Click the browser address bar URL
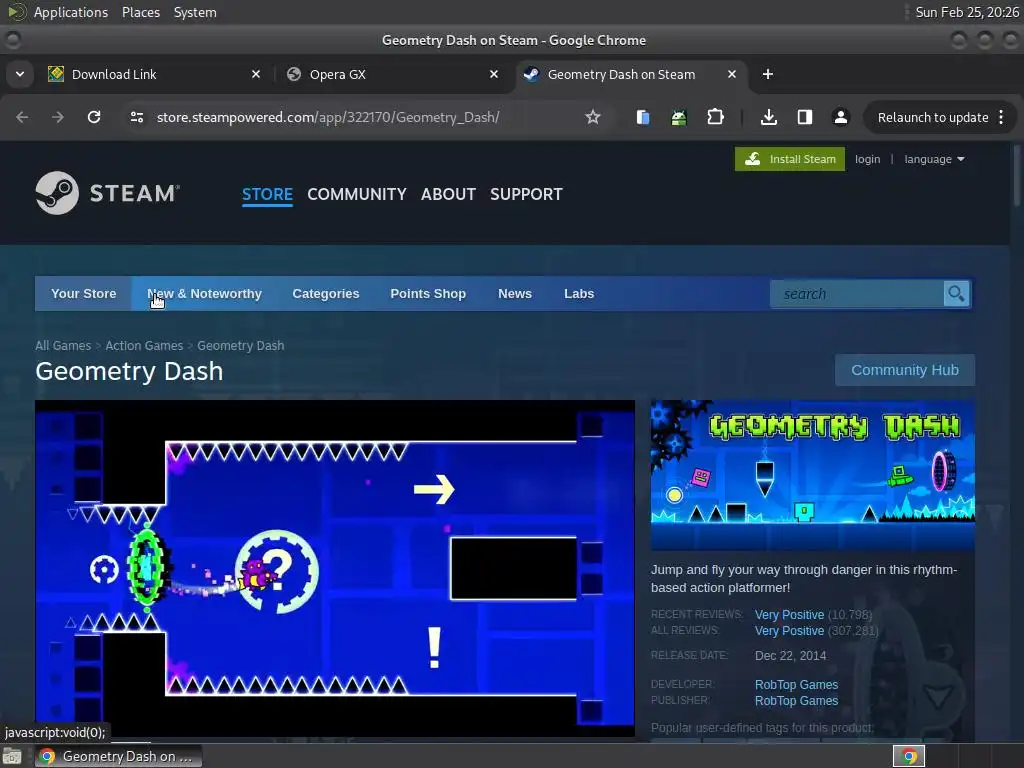The image size is (1024, 768). tap(328, 117)
